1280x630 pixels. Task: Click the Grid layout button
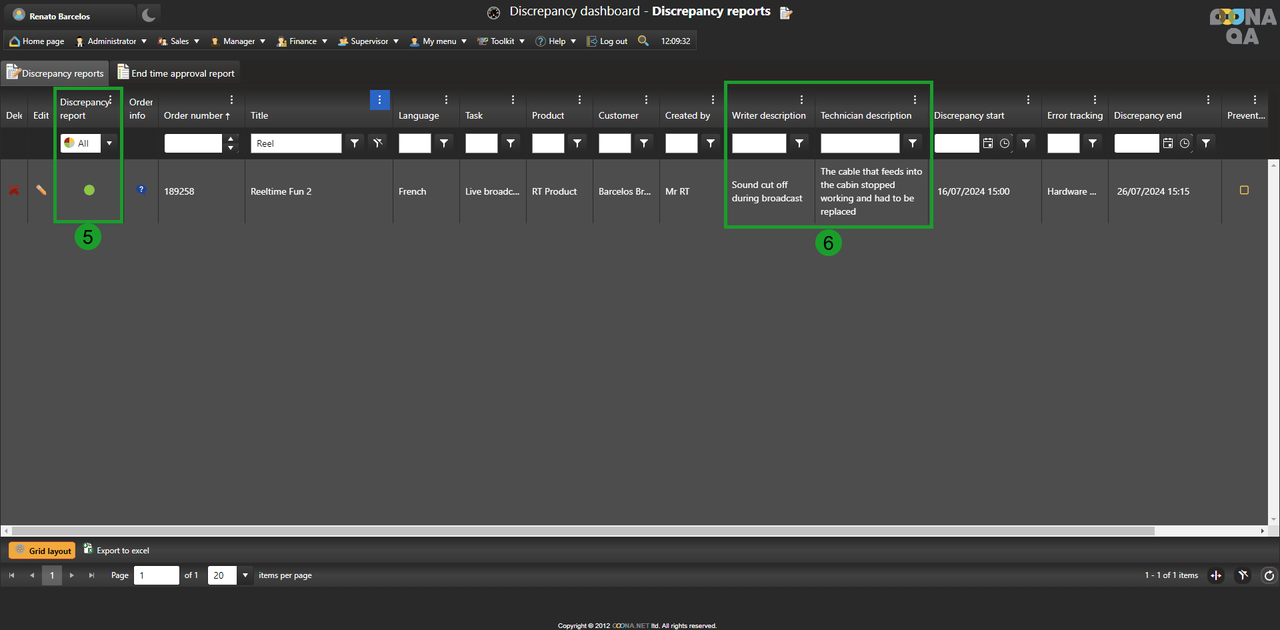pos(42,551)
